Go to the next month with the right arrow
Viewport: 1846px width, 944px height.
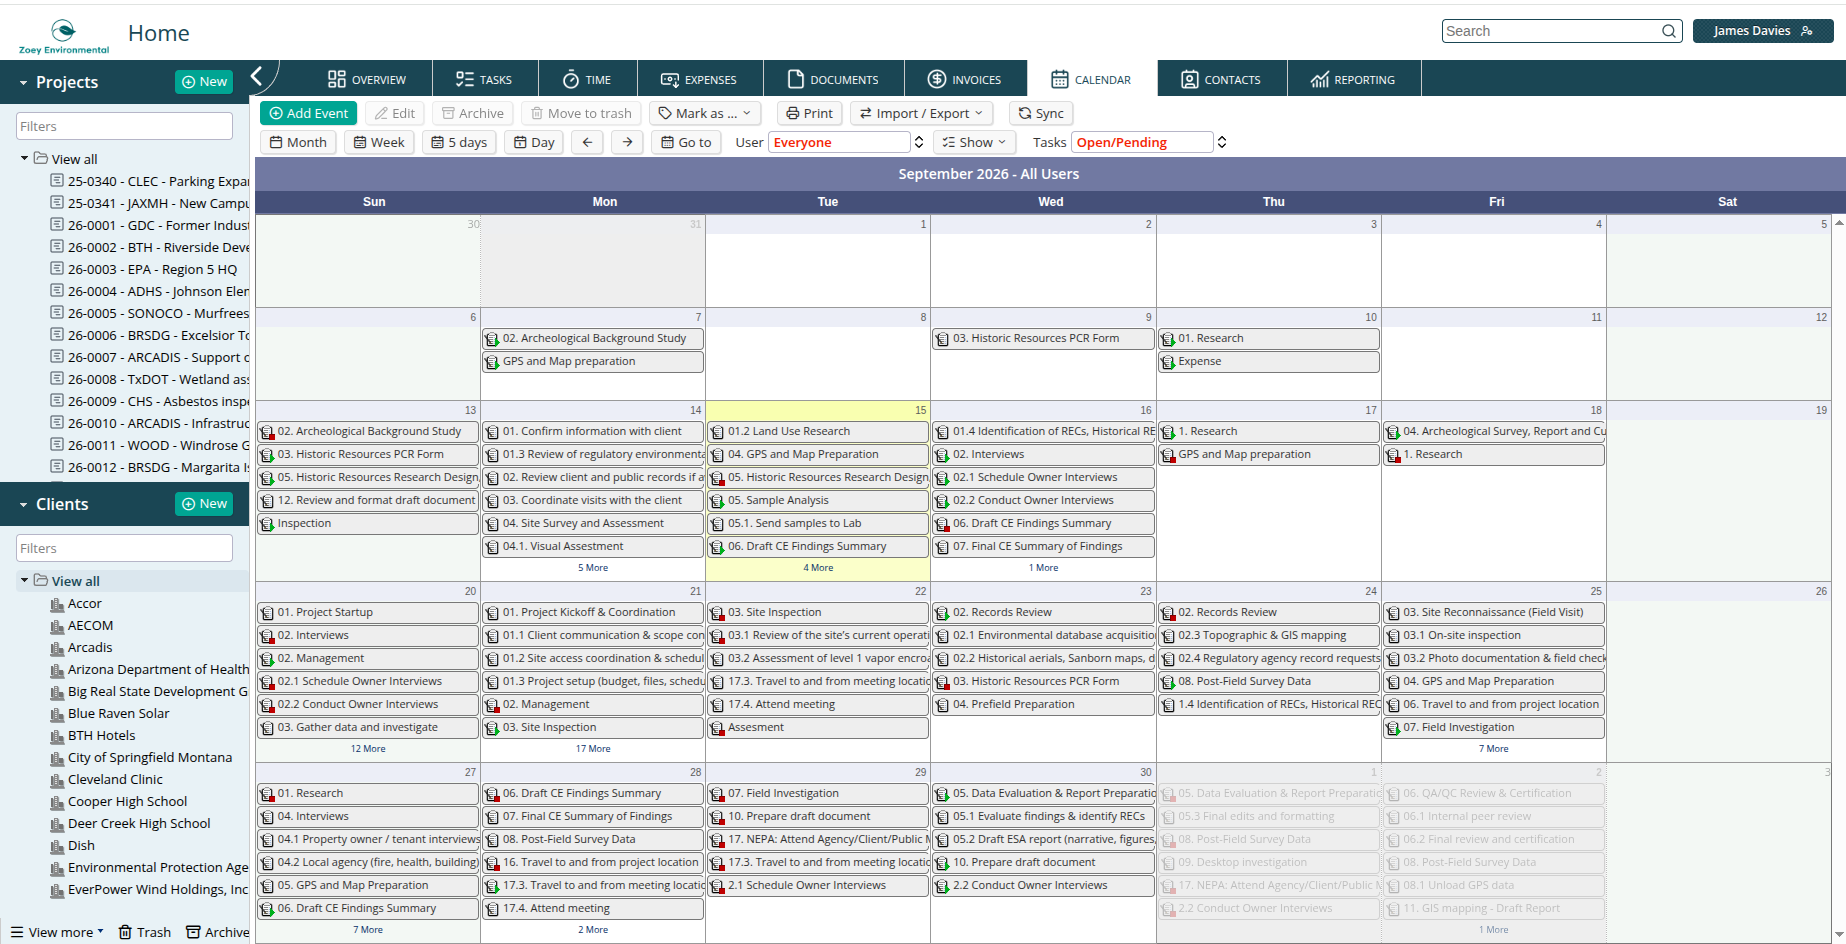[x=627, y=142]
